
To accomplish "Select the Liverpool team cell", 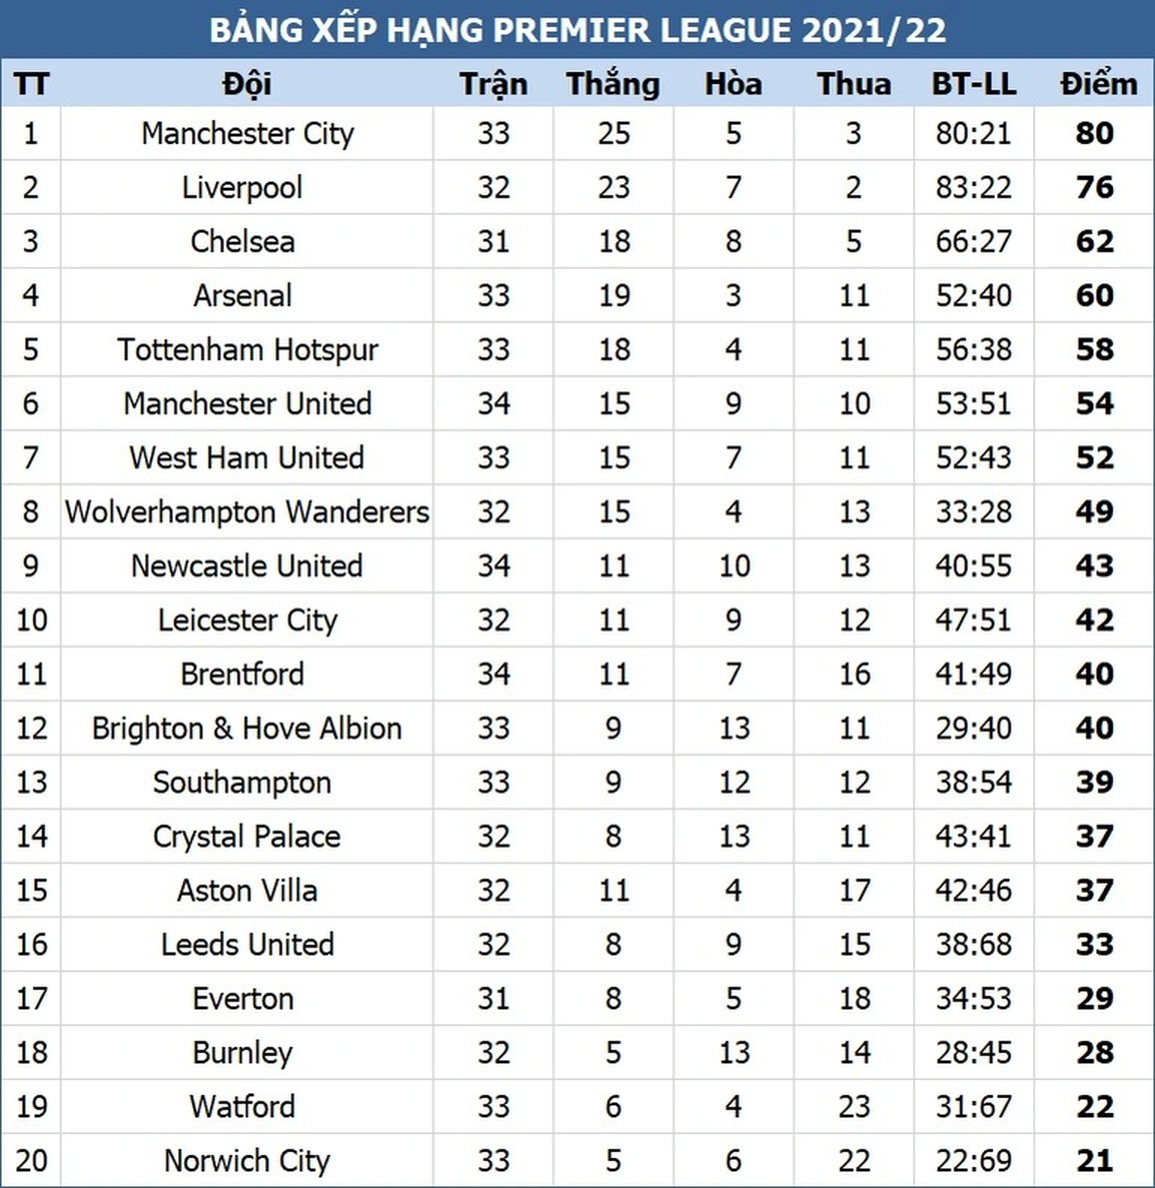I will pos(242,187).
